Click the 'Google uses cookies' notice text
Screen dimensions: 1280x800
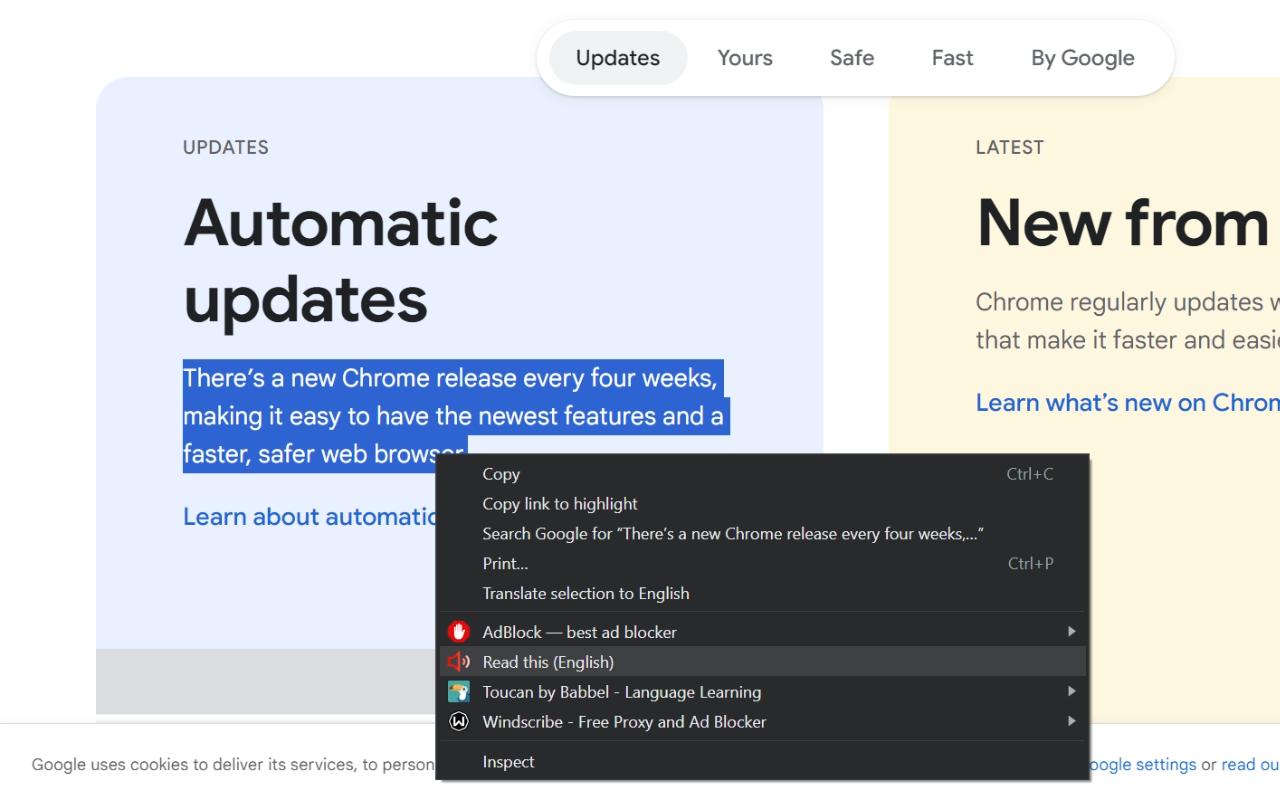click(233, 765)
